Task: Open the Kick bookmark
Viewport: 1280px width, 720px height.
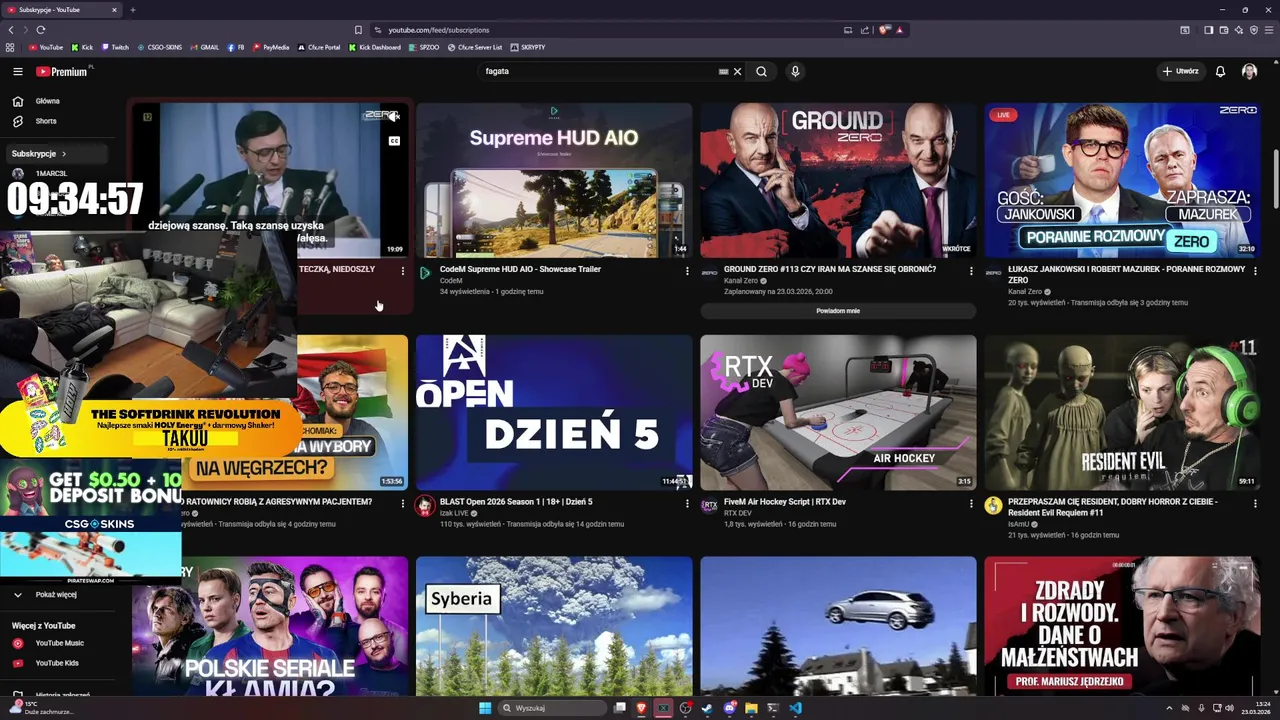Action: coord(82,47)
